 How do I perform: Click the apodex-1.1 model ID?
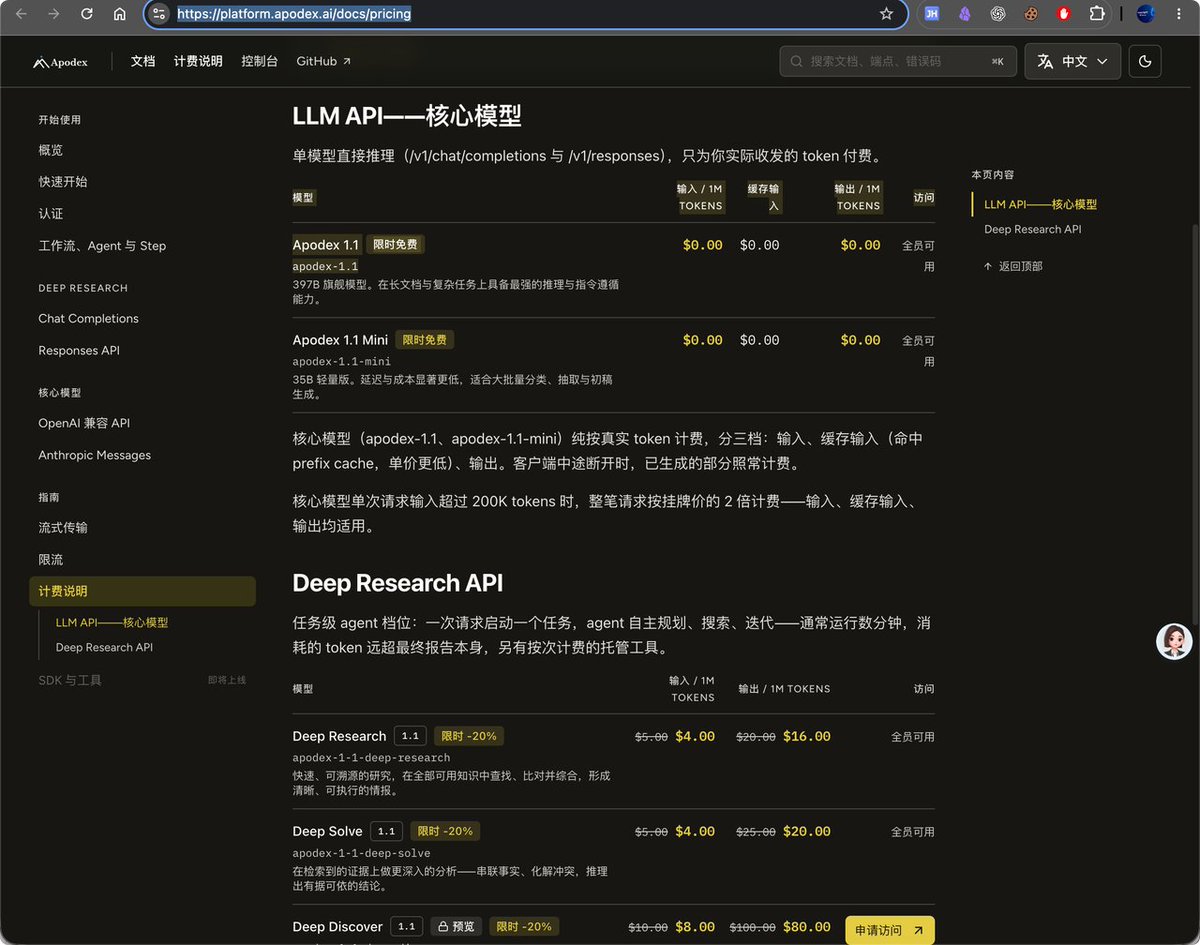click(325, 266)
